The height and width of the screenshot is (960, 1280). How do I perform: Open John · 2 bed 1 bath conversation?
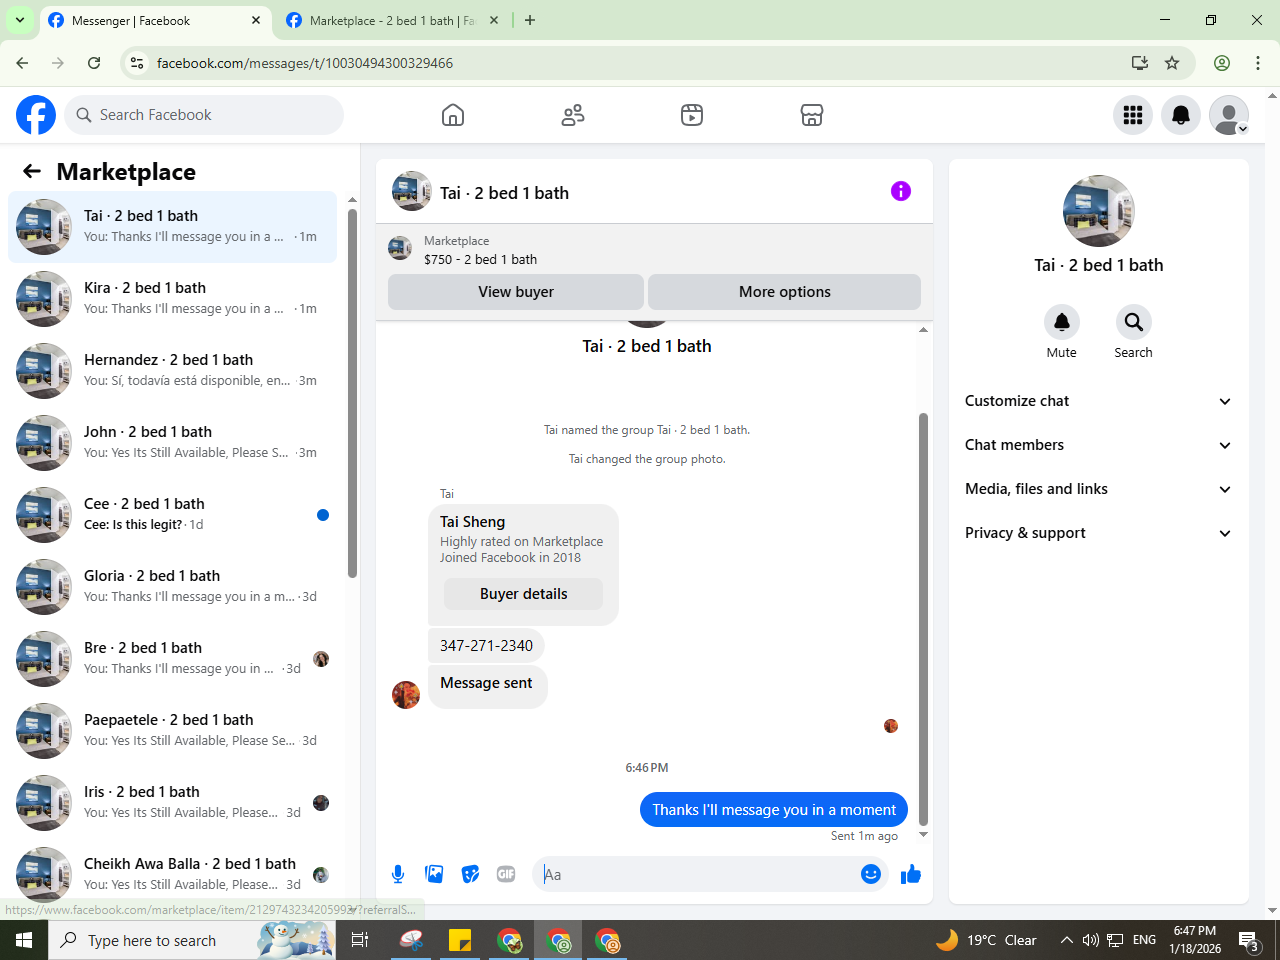pyautogui.click(x=172, y=443)
